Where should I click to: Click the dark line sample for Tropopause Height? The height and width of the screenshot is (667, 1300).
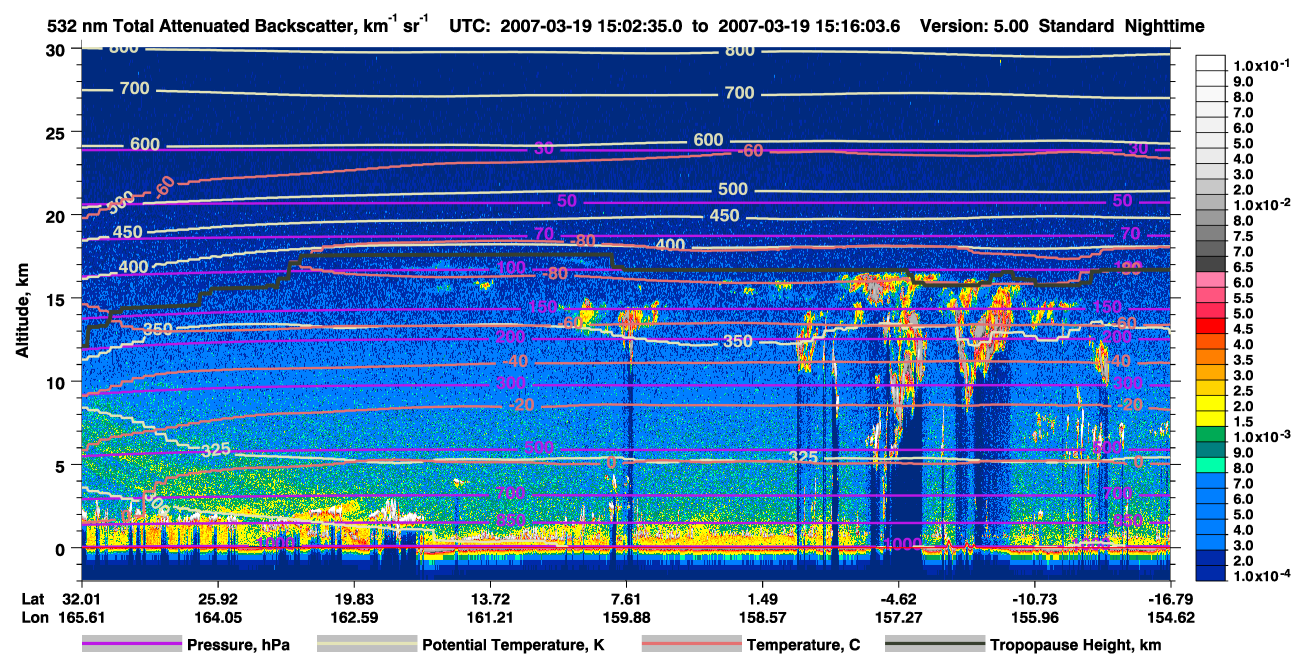[x=934, y=645]
